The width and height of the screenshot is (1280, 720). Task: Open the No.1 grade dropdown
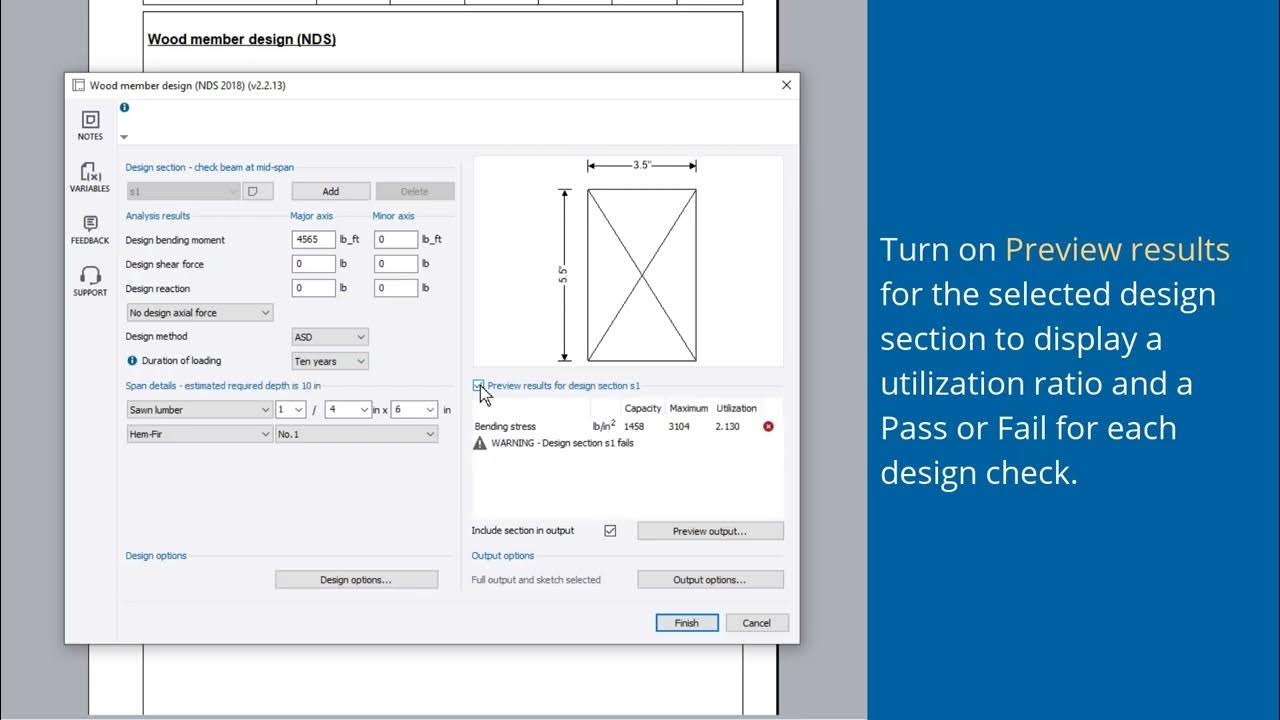(357, 434)
